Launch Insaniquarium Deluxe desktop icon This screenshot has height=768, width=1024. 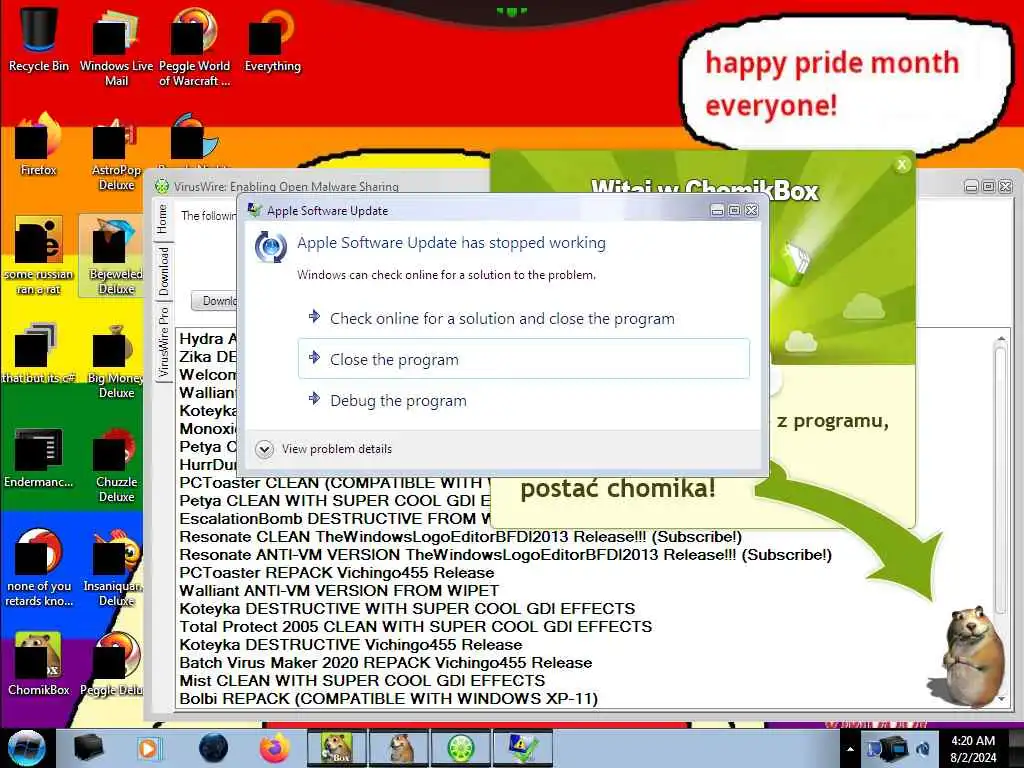[x=112, y=568]
